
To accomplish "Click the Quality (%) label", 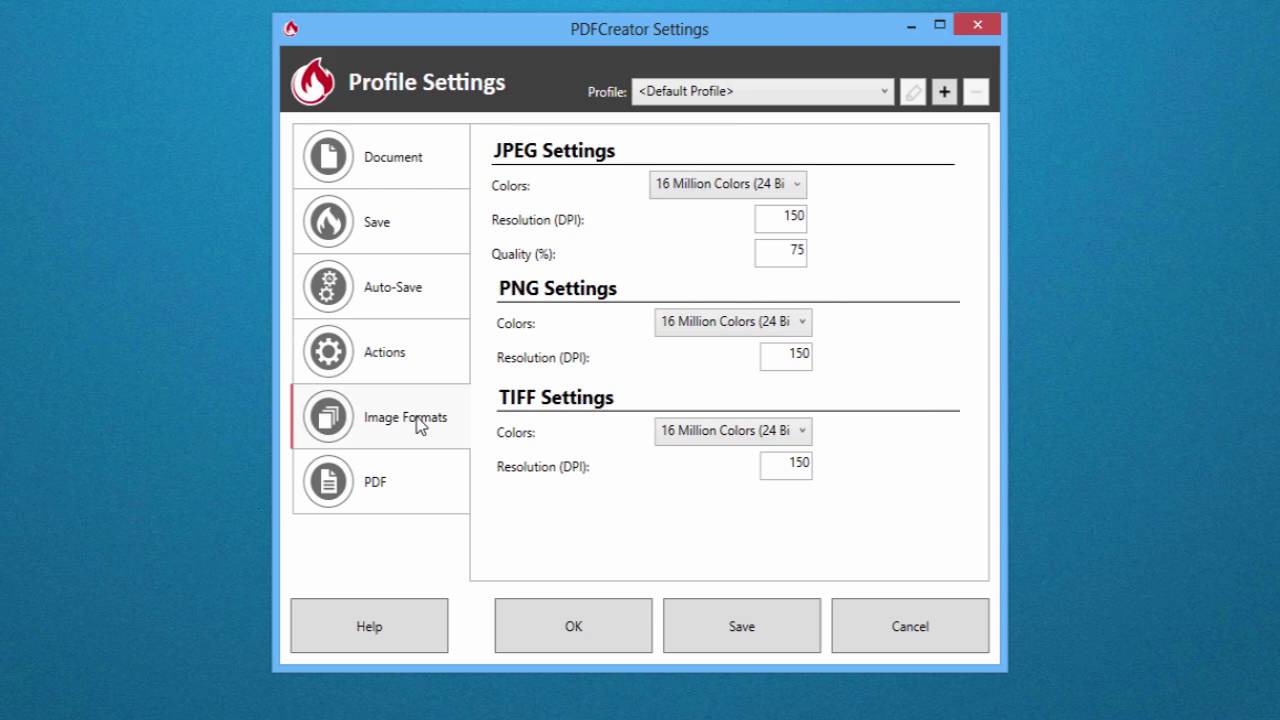I will click(523, 254).
